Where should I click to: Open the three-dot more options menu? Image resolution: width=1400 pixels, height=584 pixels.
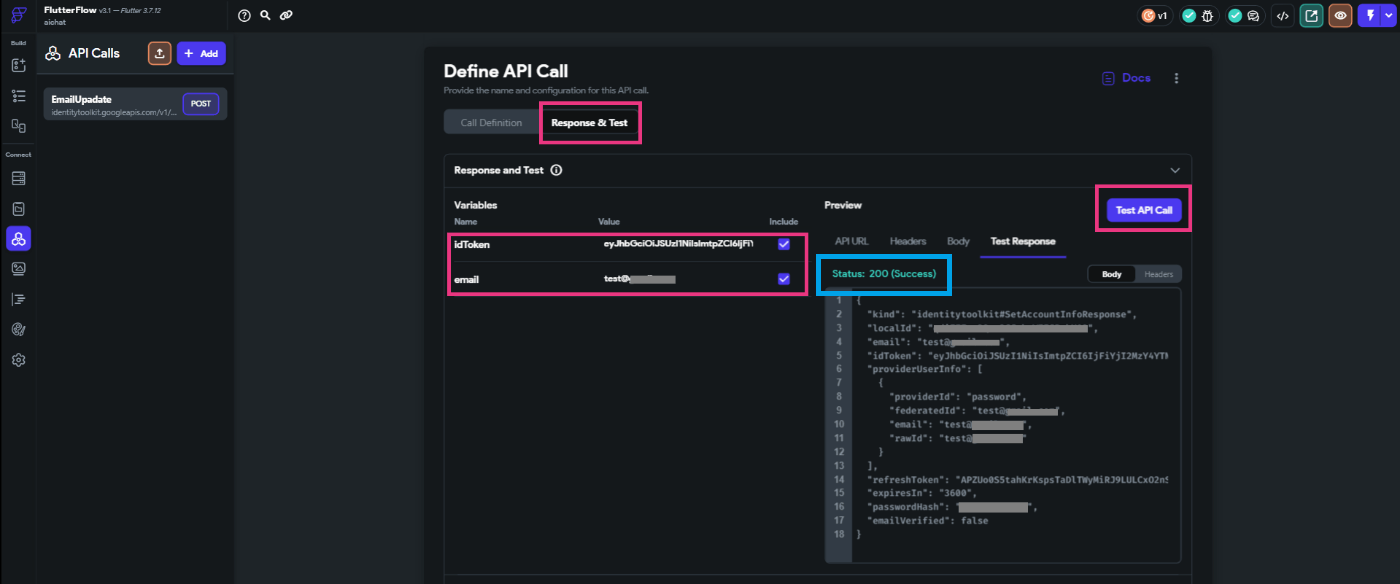coord(1176,78)
